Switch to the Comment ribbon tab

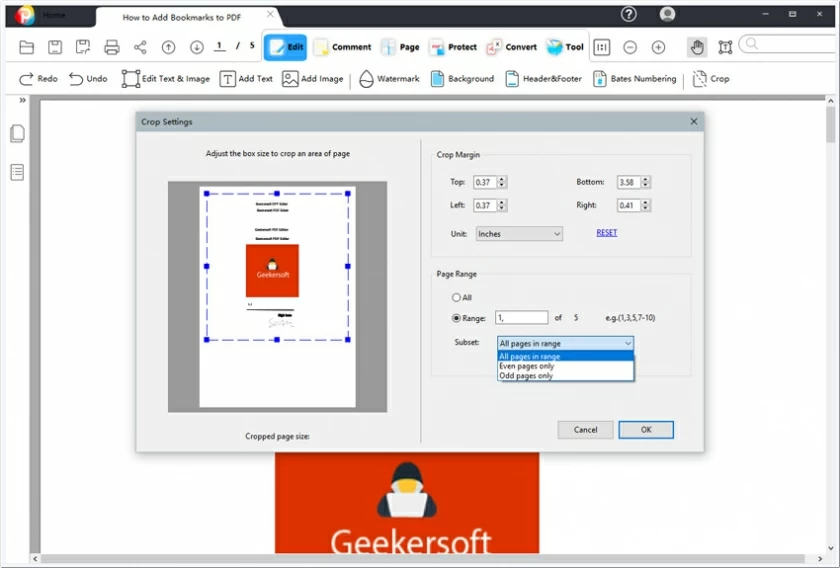pyautogui.click(x=343, y=47)
